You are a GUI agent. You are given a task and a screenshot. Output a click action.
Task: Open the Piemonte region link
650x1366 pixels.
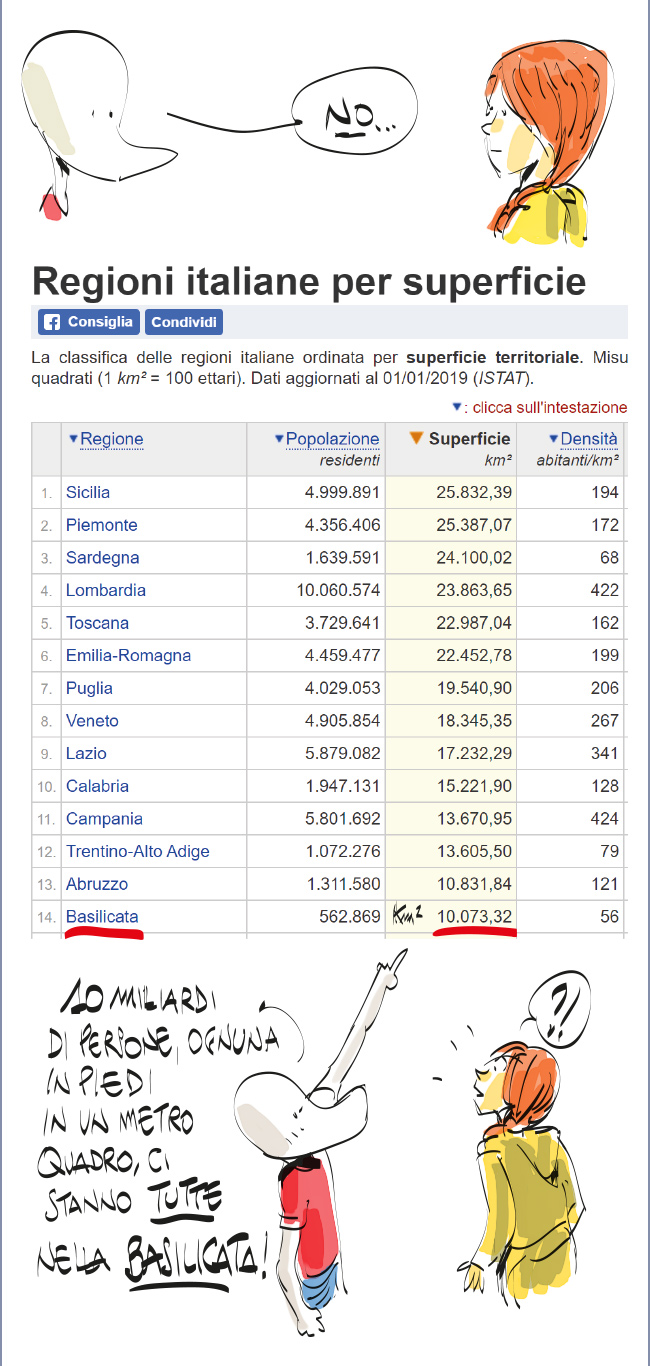(x=101, y=525)
